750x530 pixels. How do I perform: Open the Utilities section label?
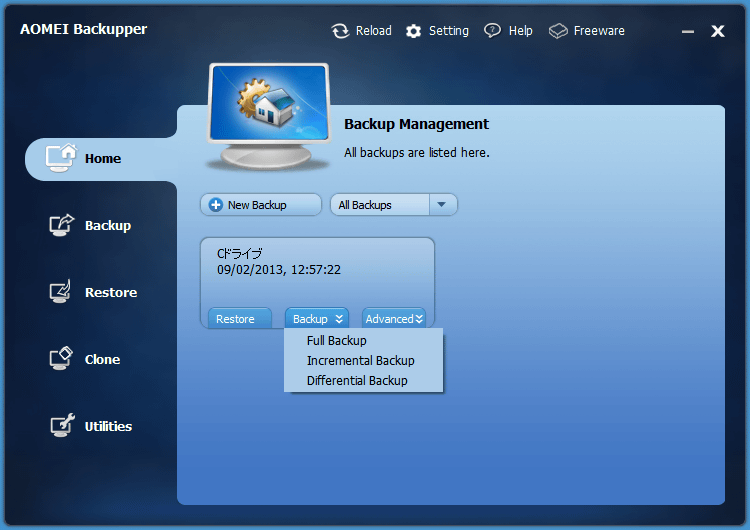pos(109,426)
